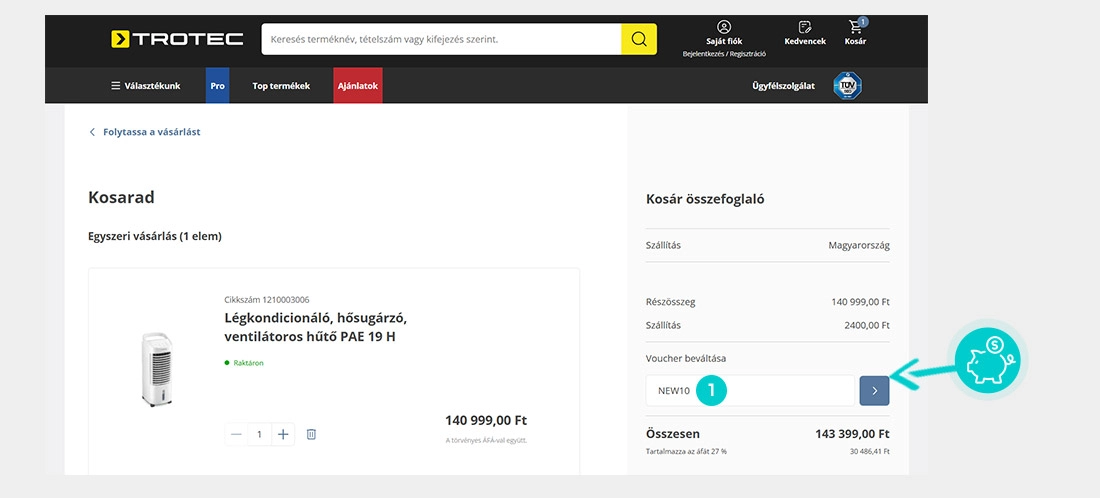Click the Kosarad heading
Viewport: 1100px width, 498px height.
121,197
